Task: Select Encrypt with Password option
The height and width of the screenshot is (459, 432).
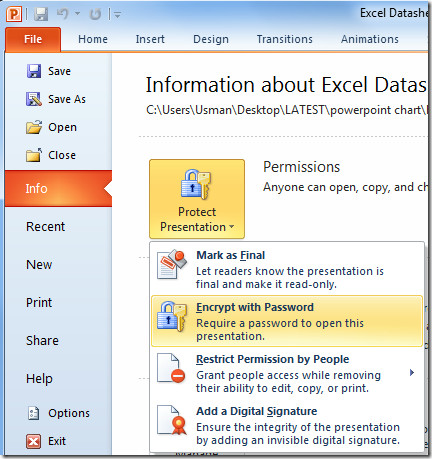Action: [287, 321]
